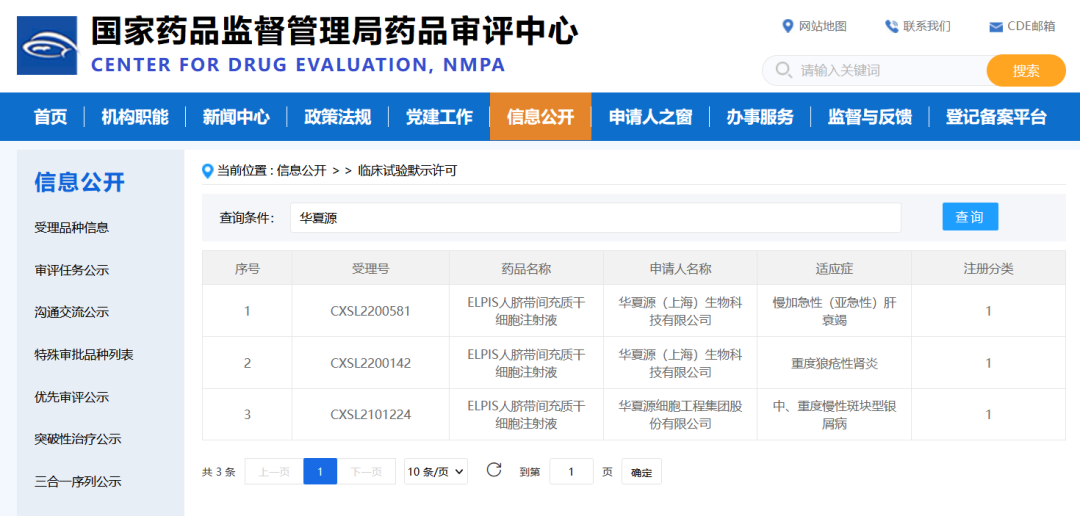
Task: Click the location pin beside 当前位置
Action: 207,171
